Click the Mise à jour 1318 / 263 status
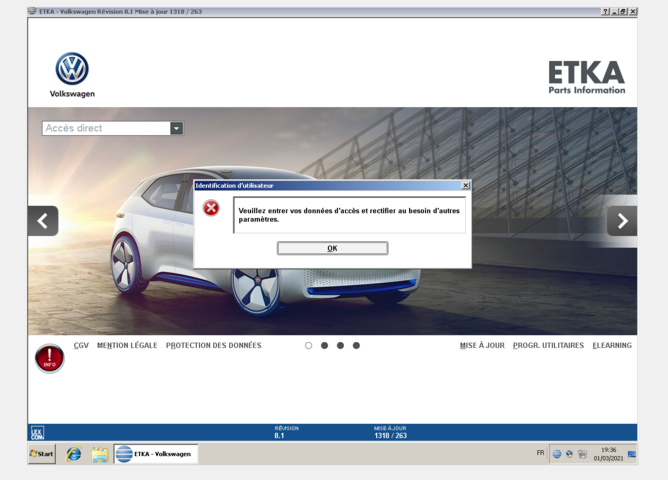 click(390, 432)
